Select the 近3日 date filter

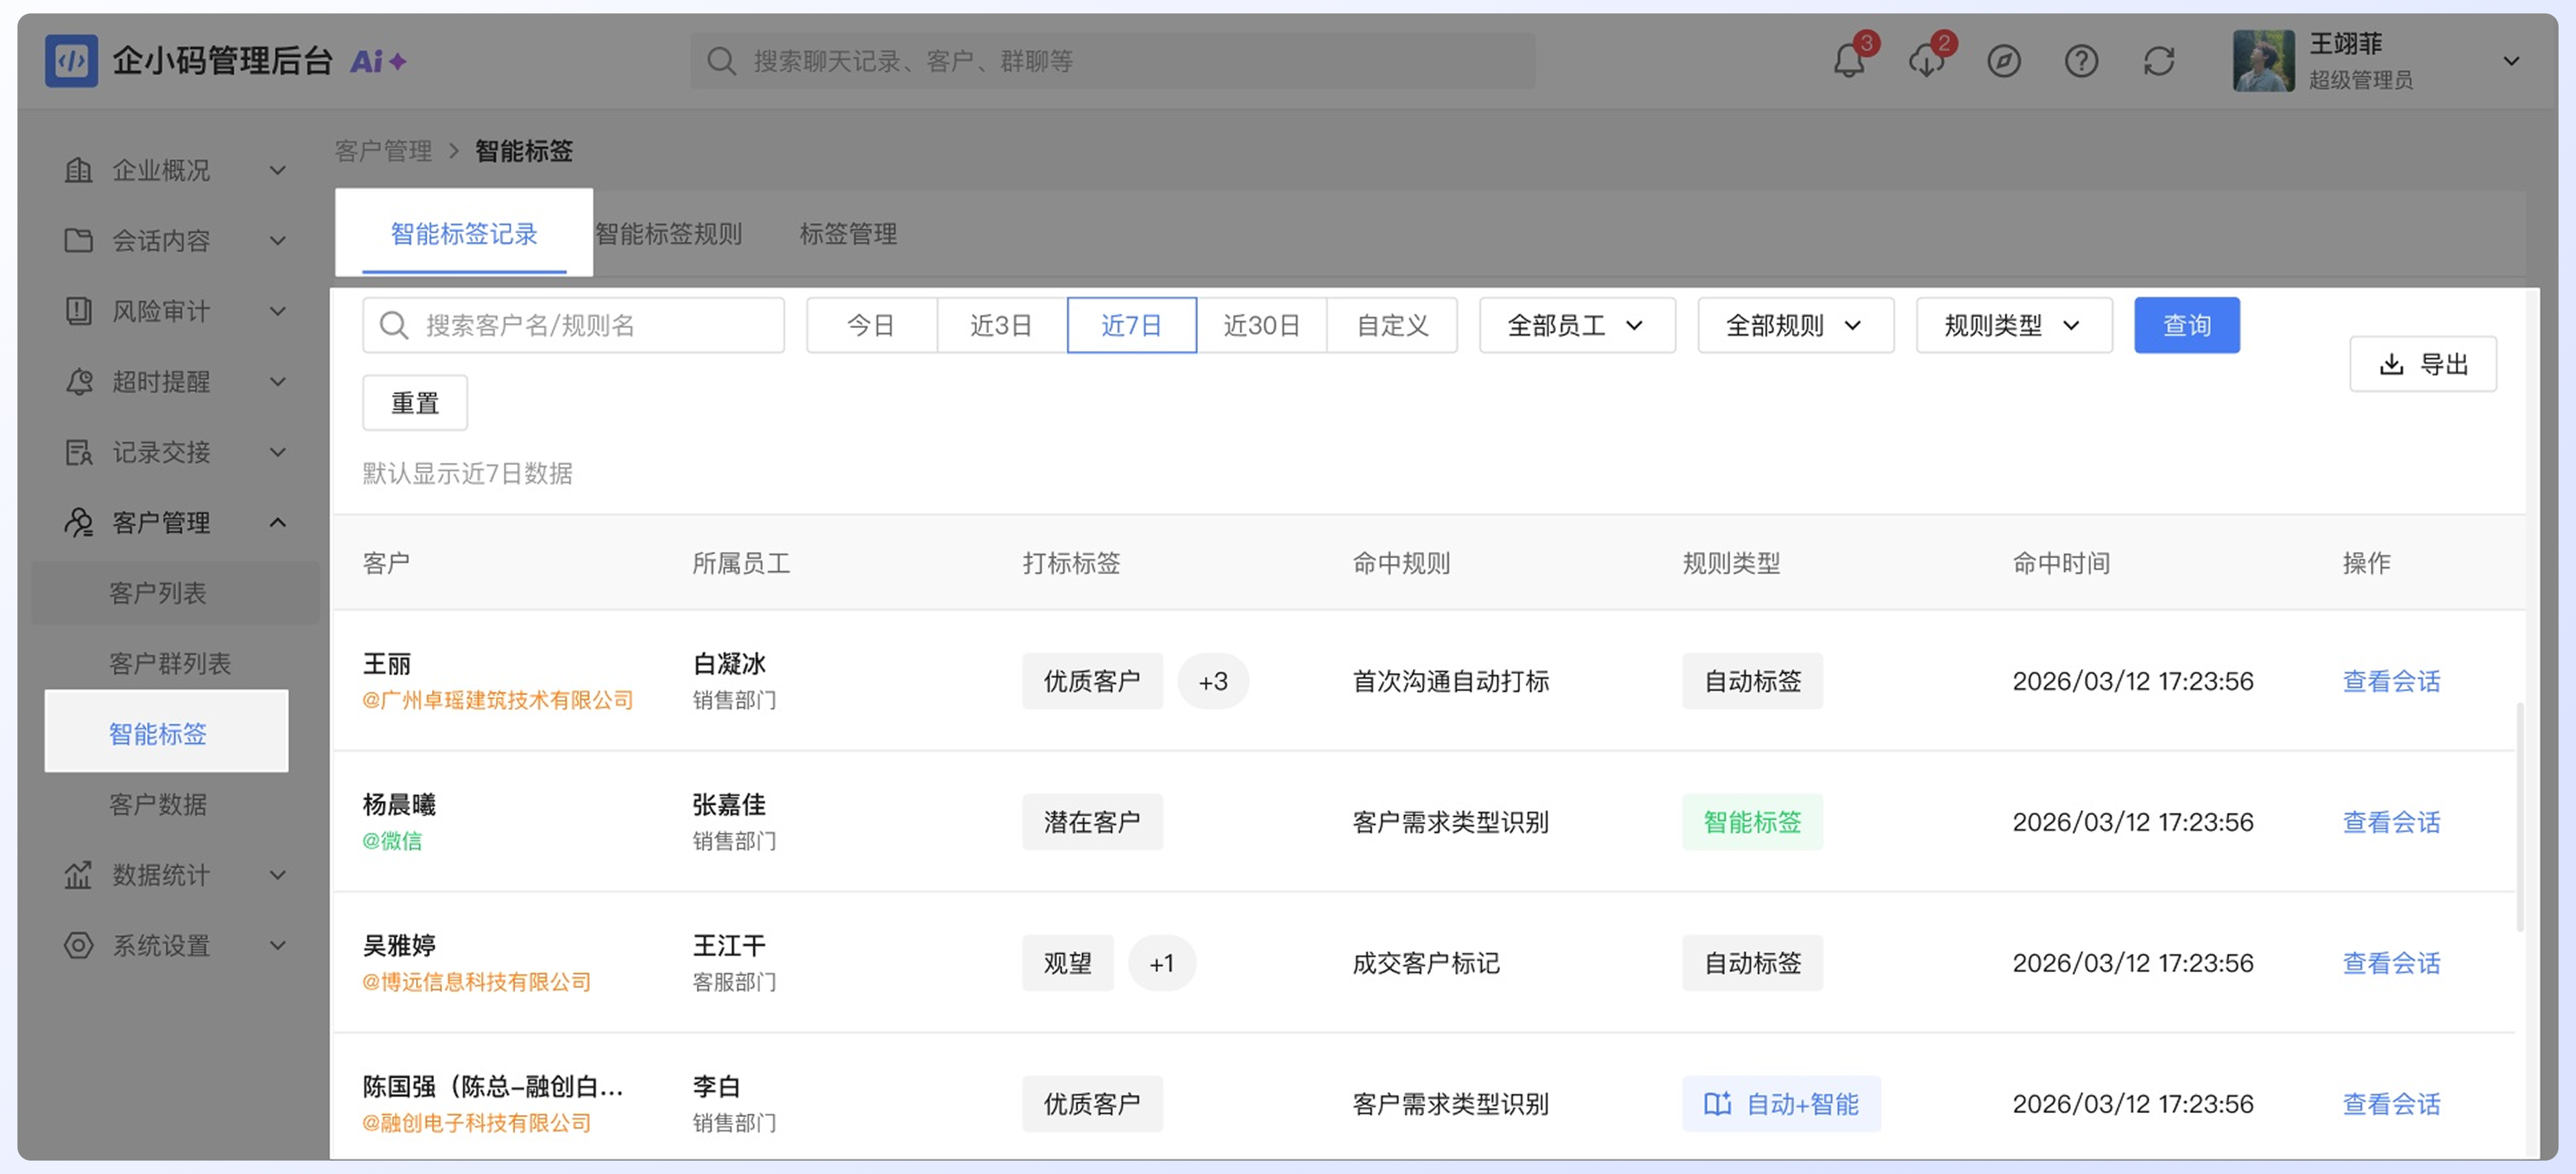point(1001,325)
